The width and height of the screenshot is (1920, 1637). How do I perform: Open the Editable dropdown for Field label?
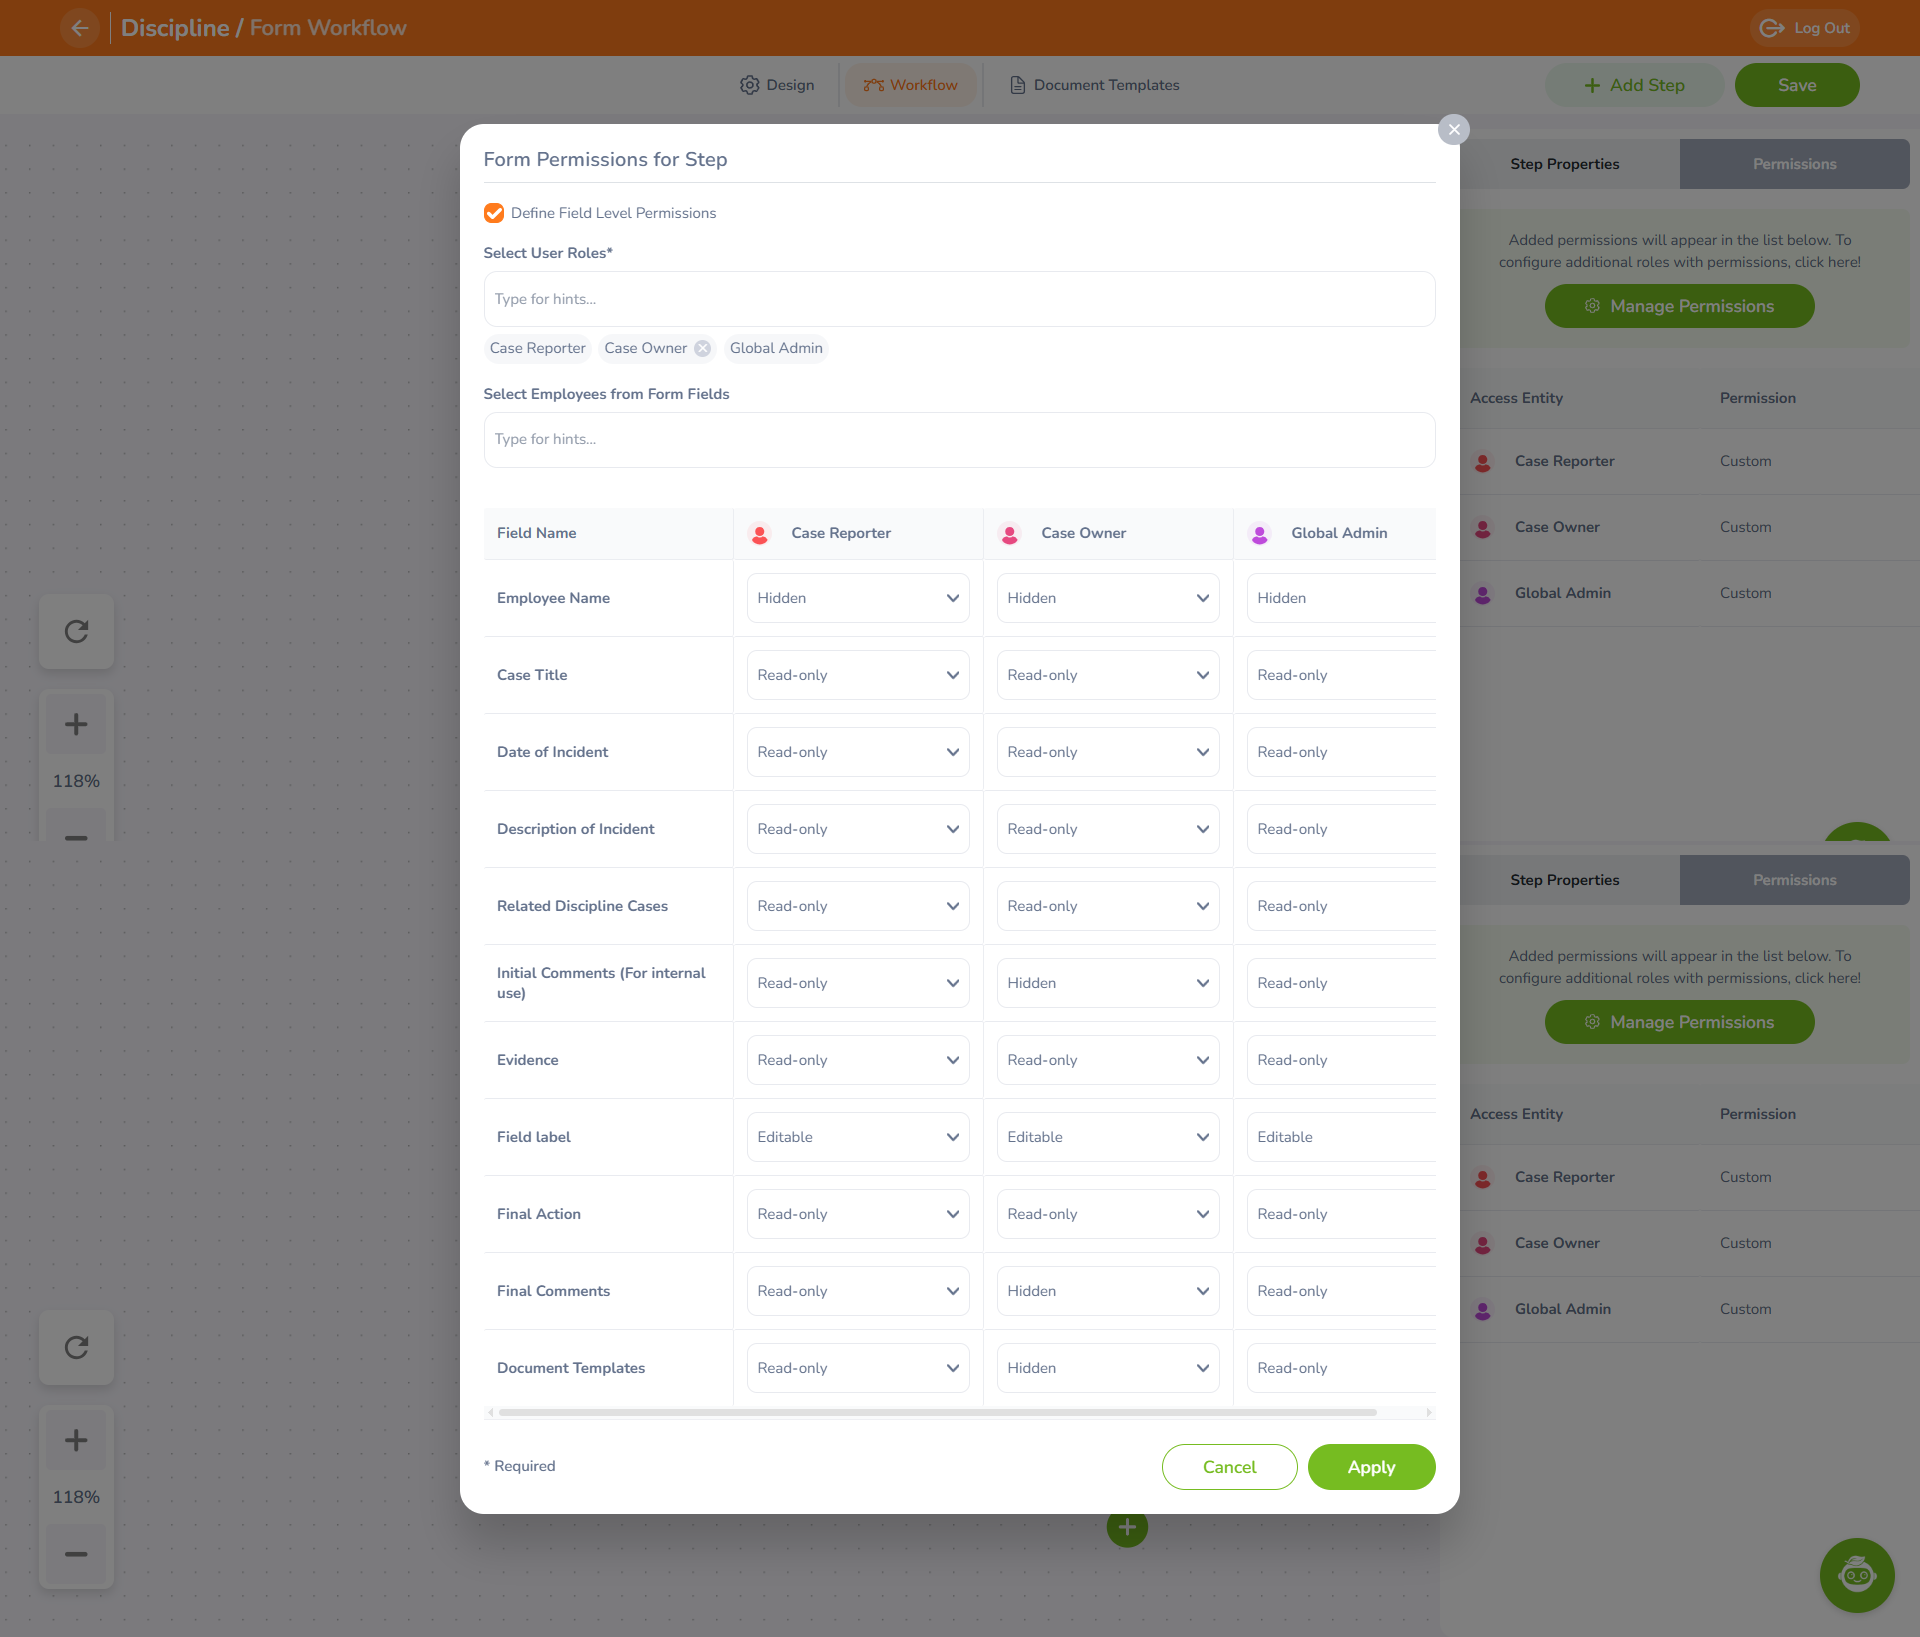[857, 1136]
